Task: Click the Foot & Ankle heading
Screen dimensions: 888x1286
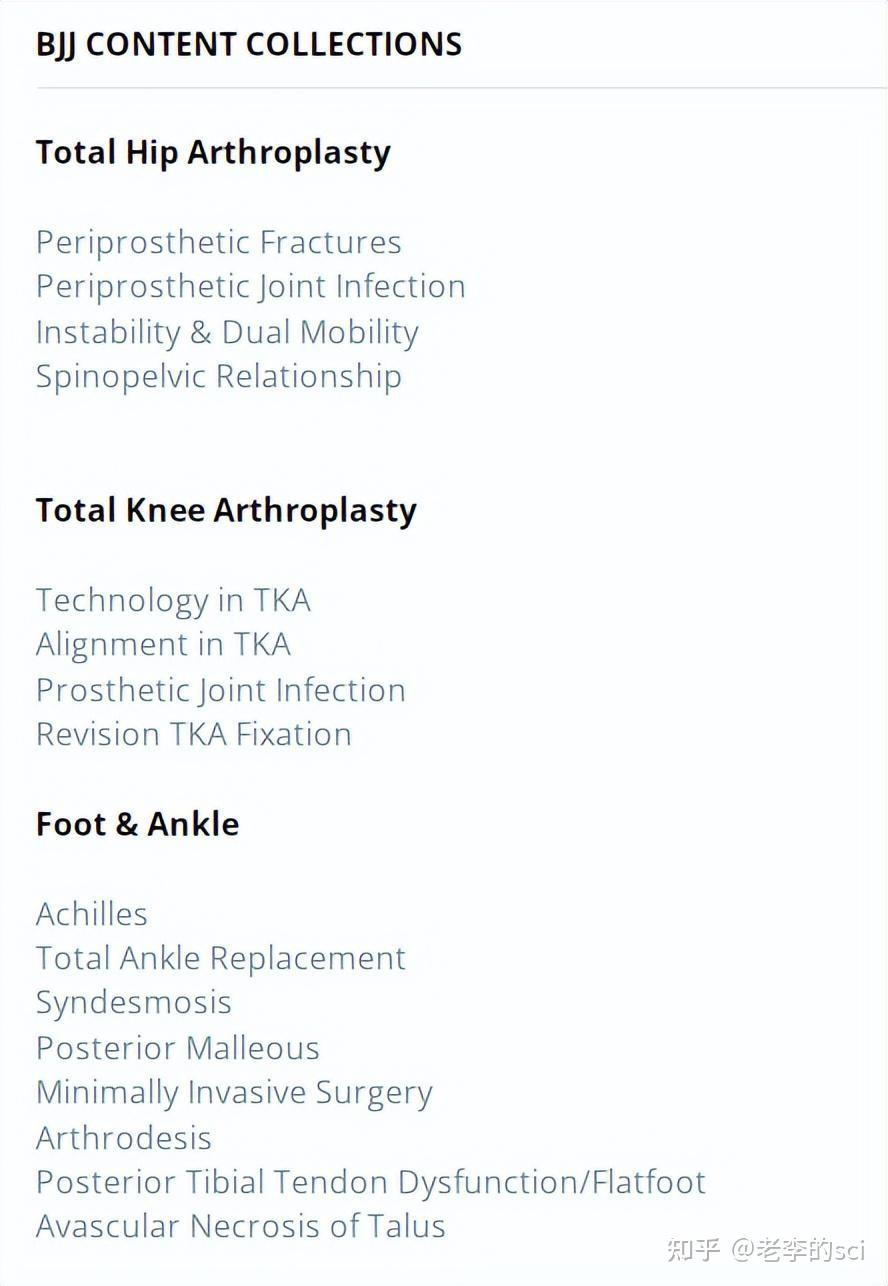Action: pyautogui.click(x=137, y=824)
